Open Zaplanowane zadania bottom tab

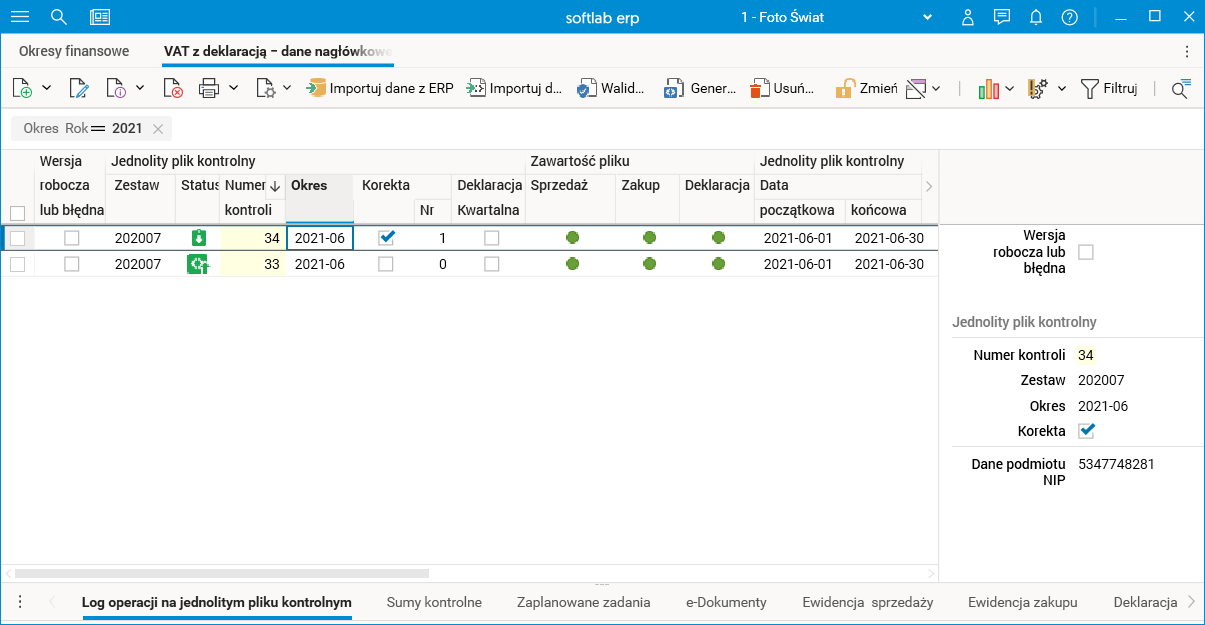[x=584, y=602]
